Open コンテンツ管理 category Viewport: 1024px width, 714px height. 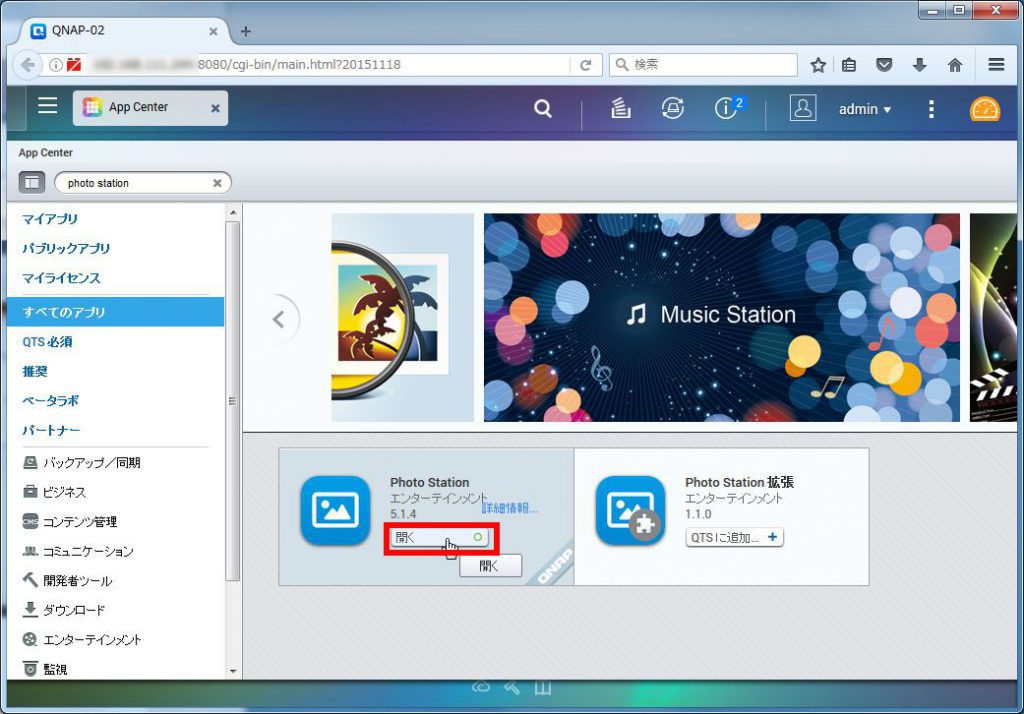[70, 521]
